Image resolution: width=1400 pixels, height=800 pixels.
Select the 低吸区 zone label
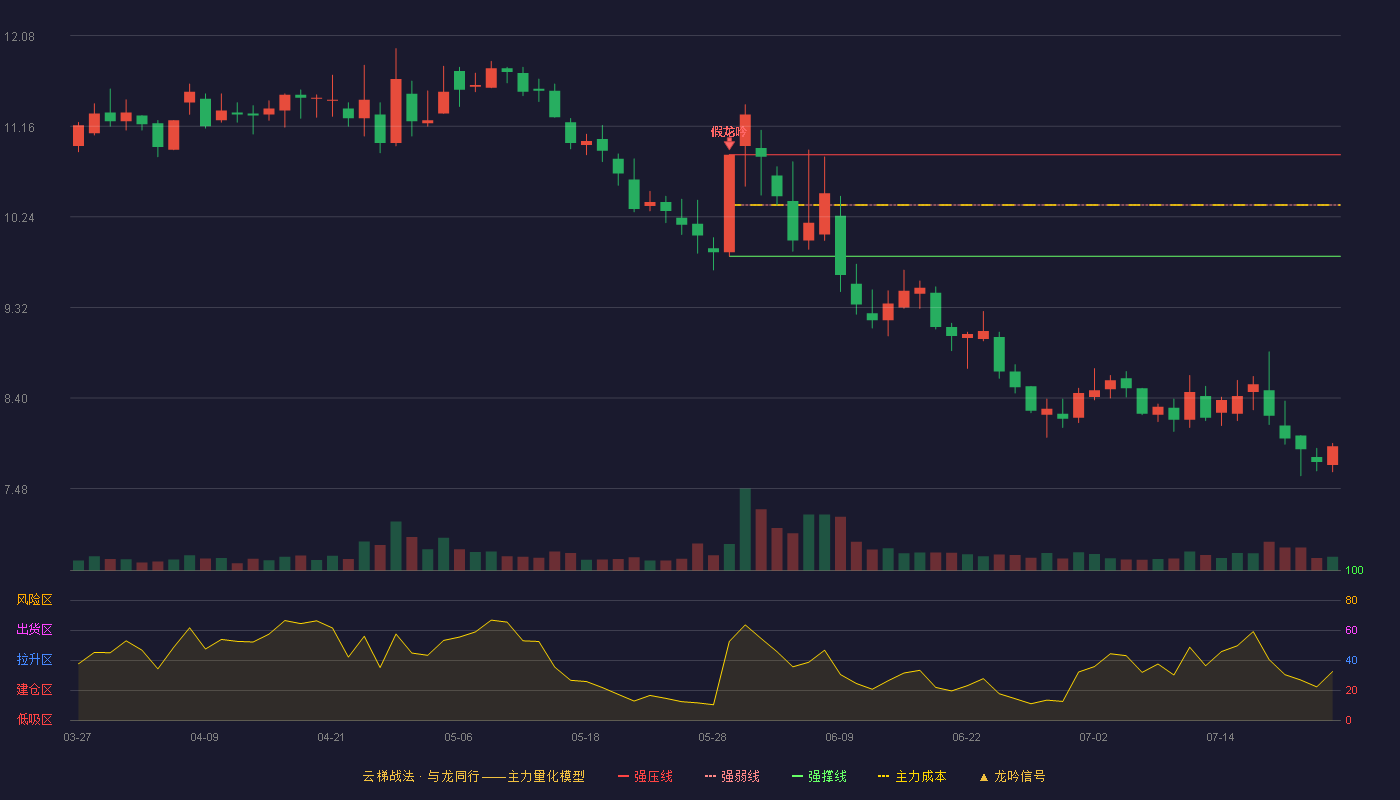34,719
